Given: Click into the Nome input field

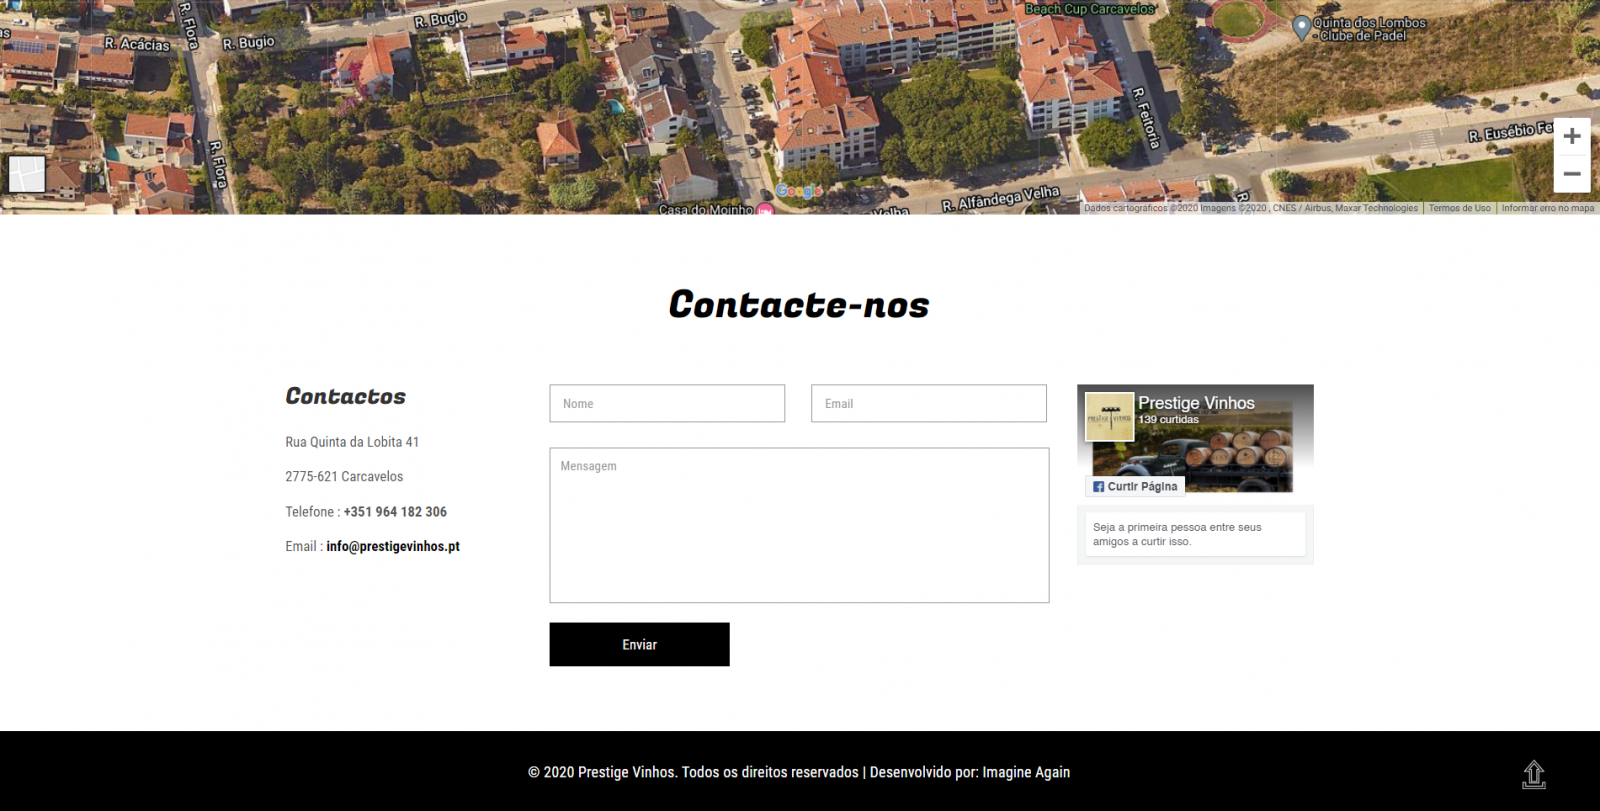Looking at the screenshot, I should click(x=667, y=404).
